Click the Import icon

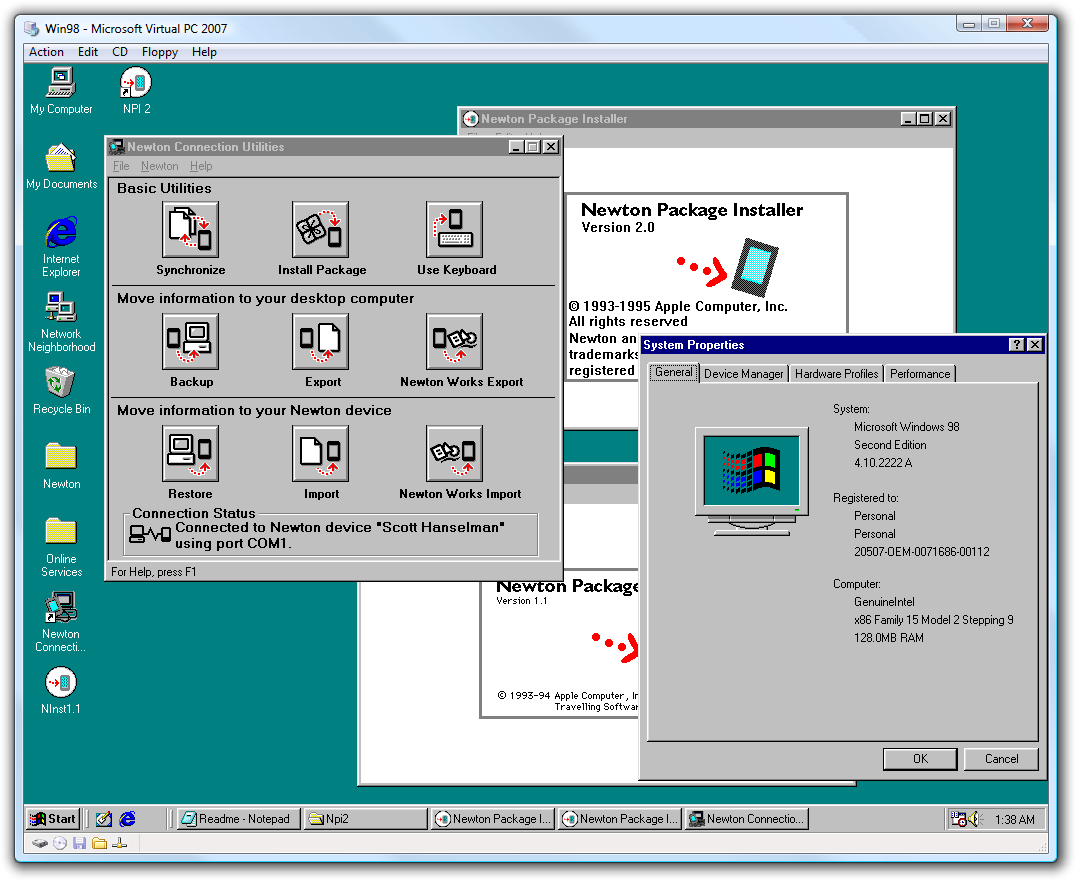(320, 454)
